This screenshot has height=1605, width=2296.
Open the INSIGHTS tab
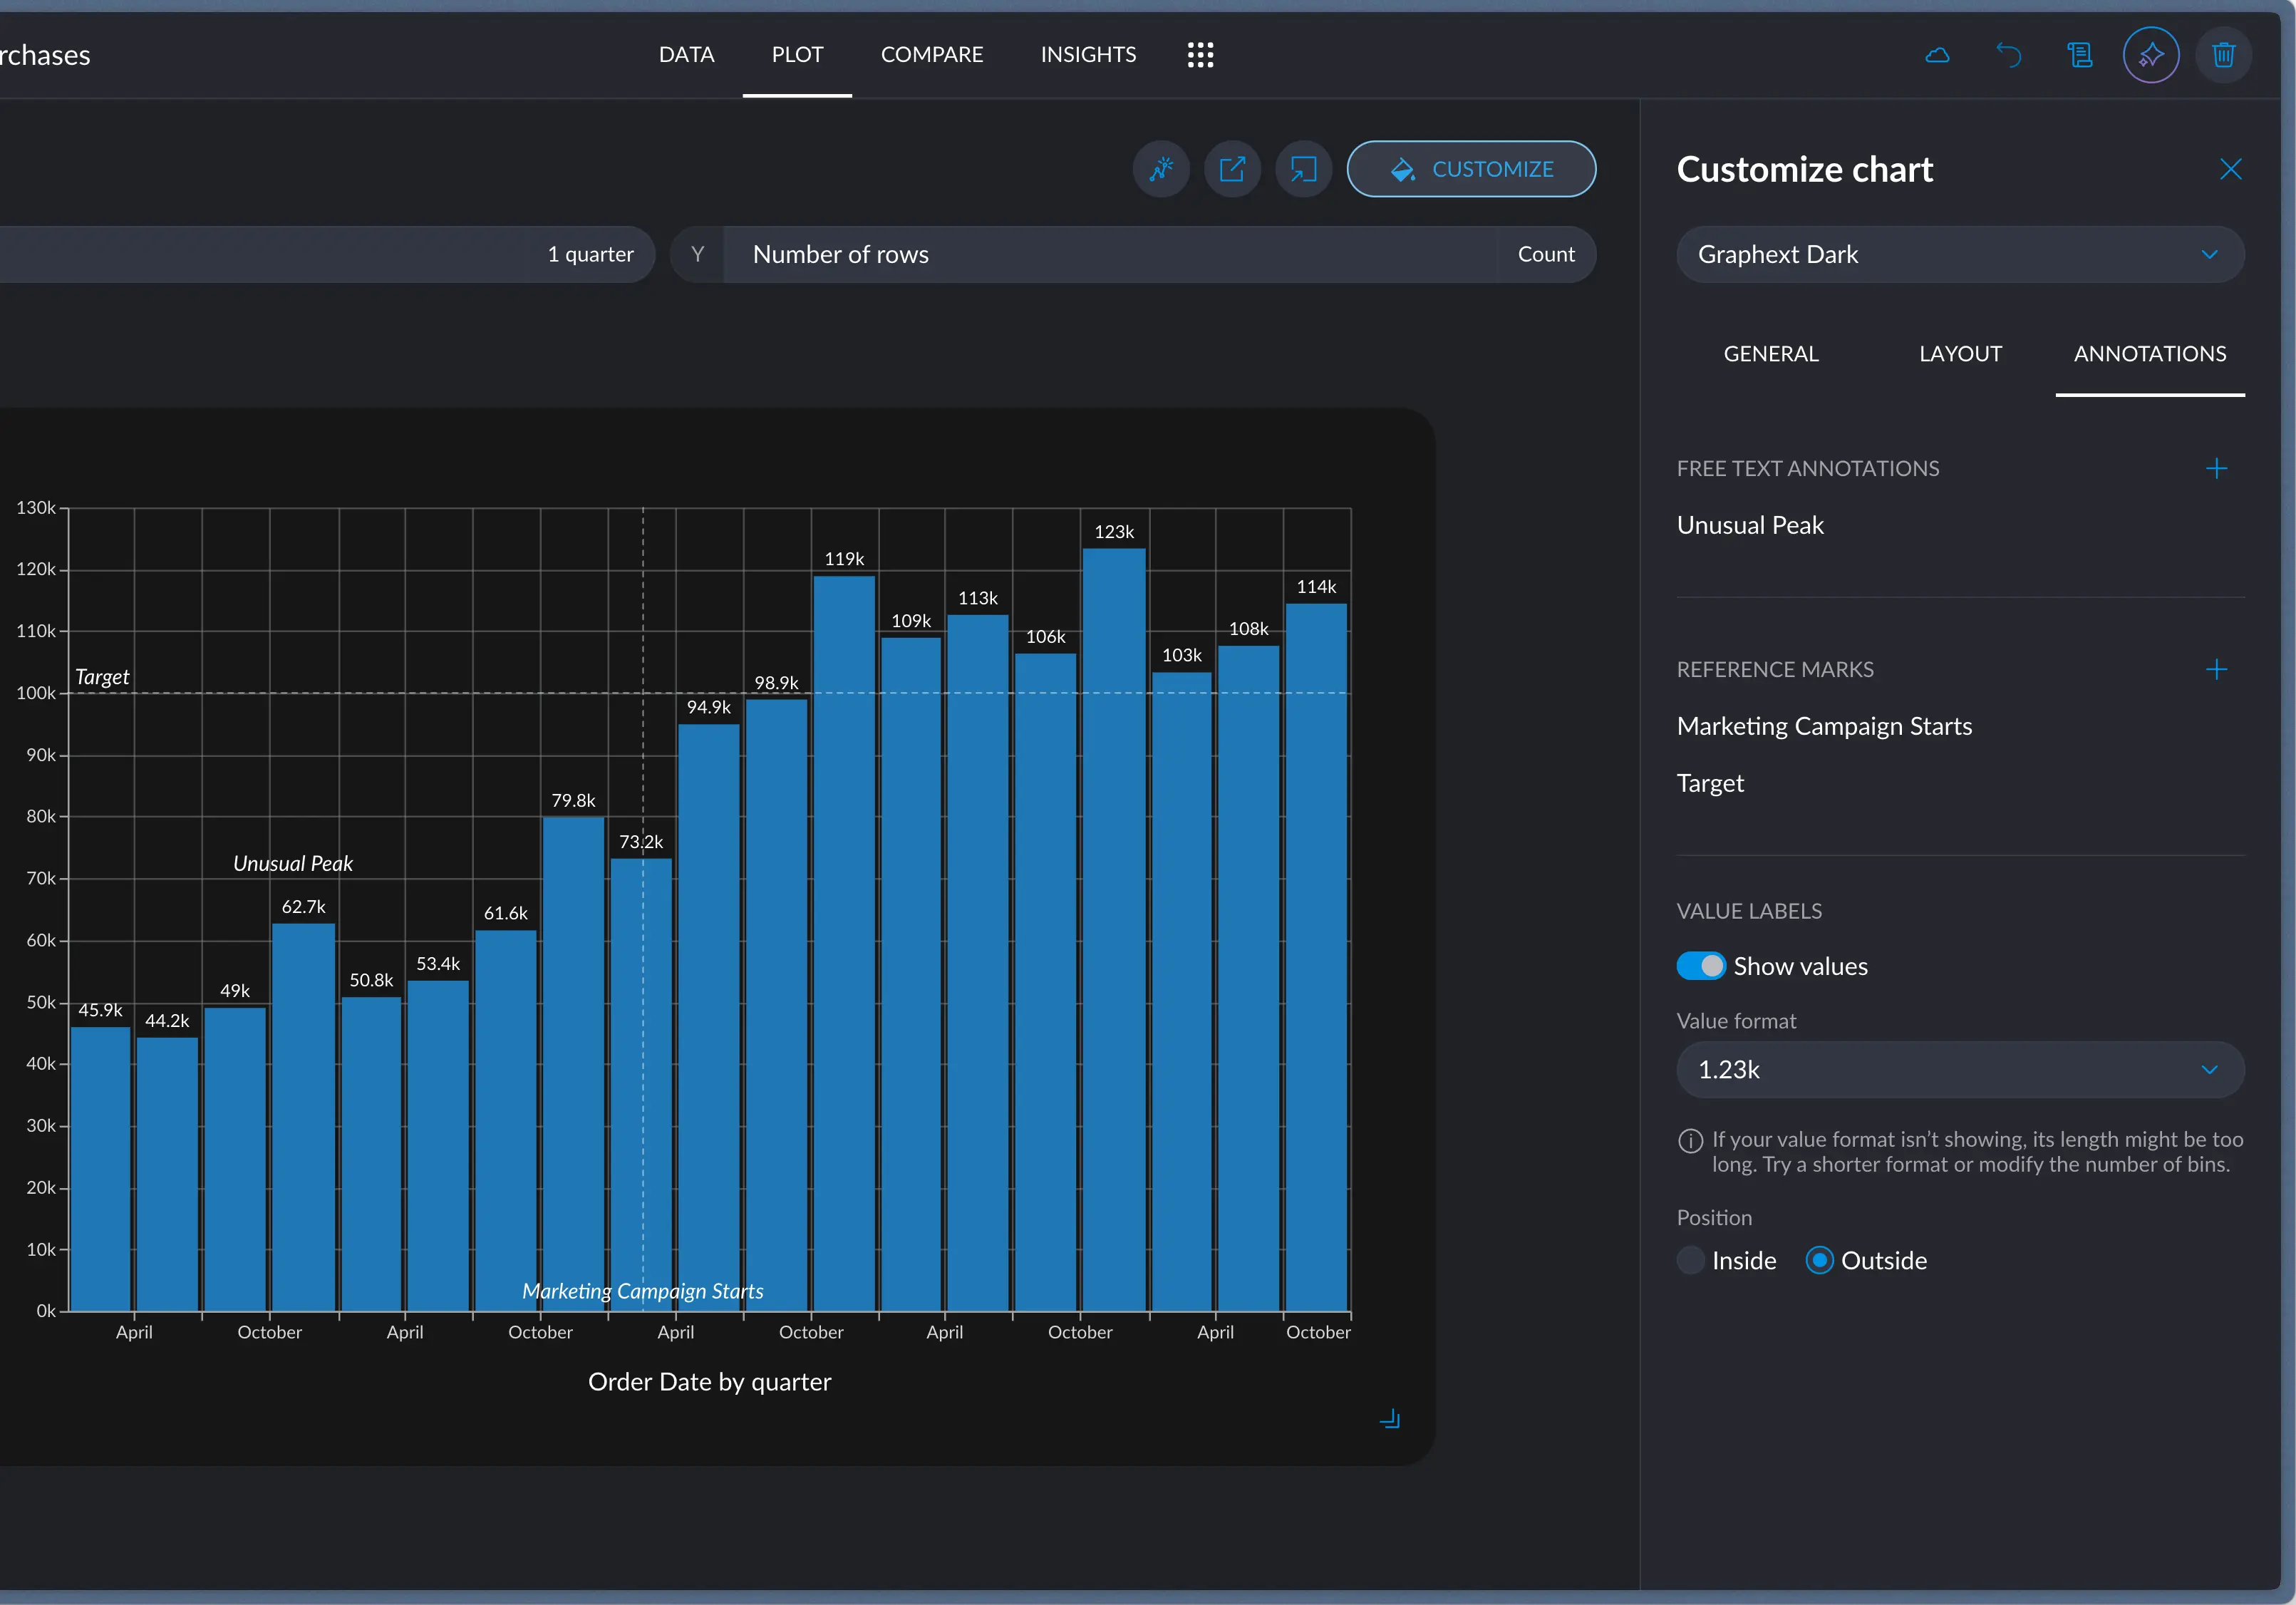tap(1088, 55)
